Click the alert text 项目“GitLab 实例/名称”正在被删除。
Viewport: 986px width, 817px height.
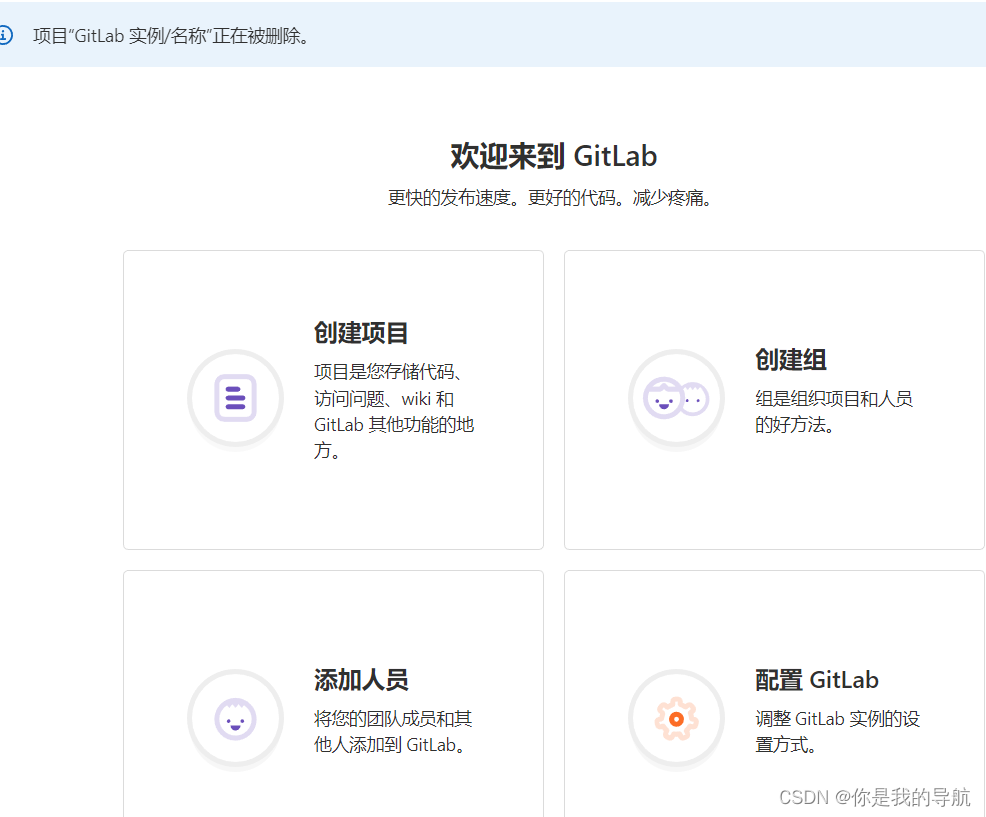171,36
